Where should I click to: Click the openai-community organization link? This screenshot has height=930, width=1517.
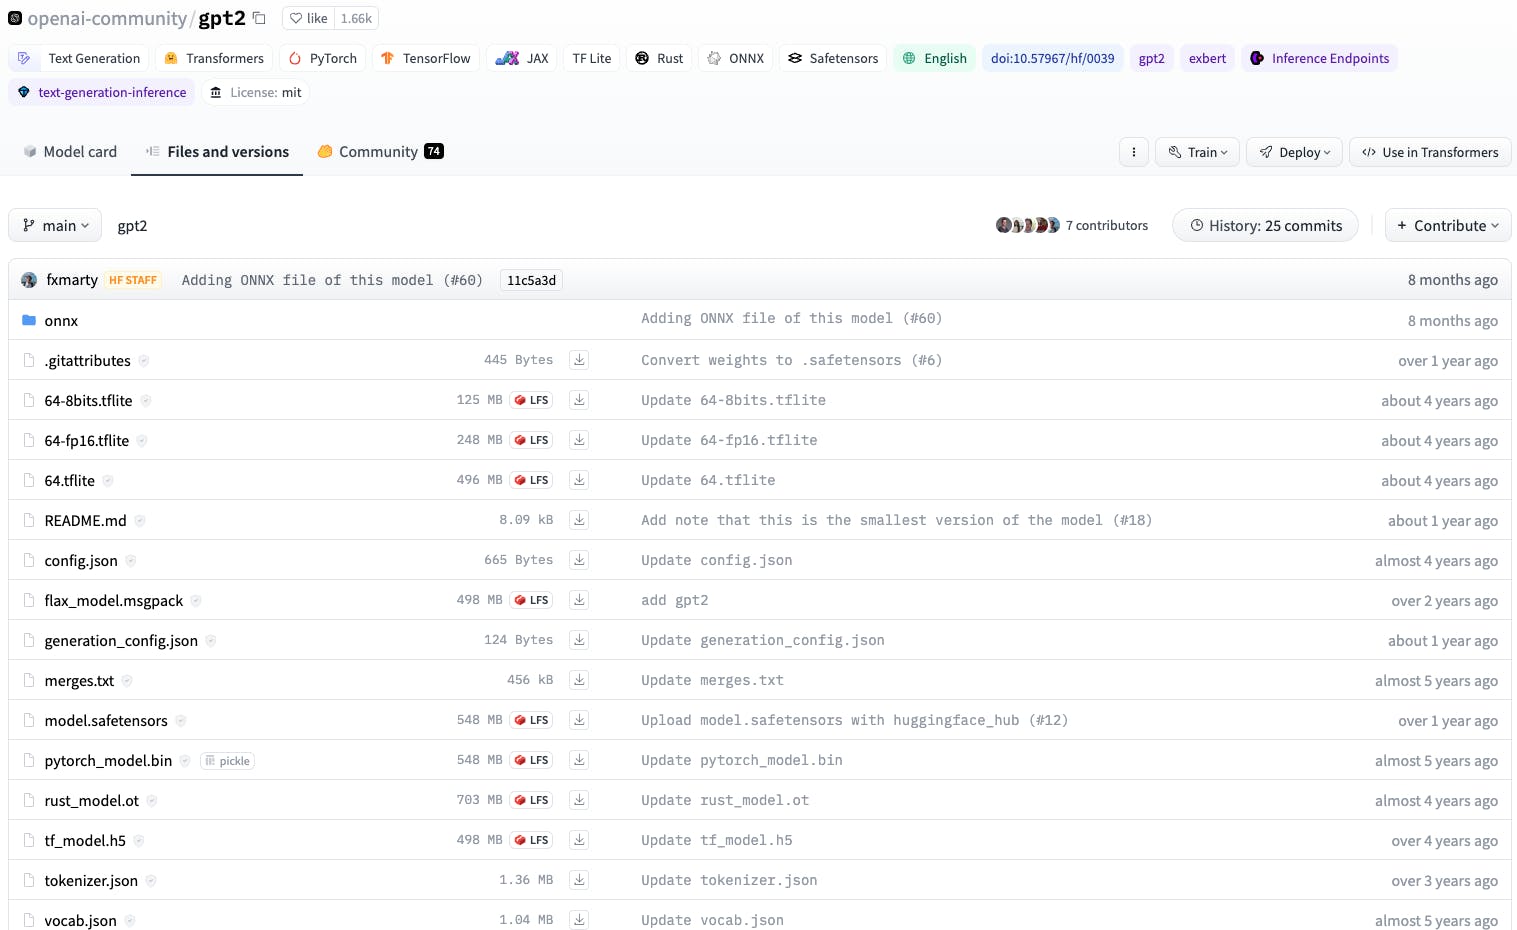point(107,18)
